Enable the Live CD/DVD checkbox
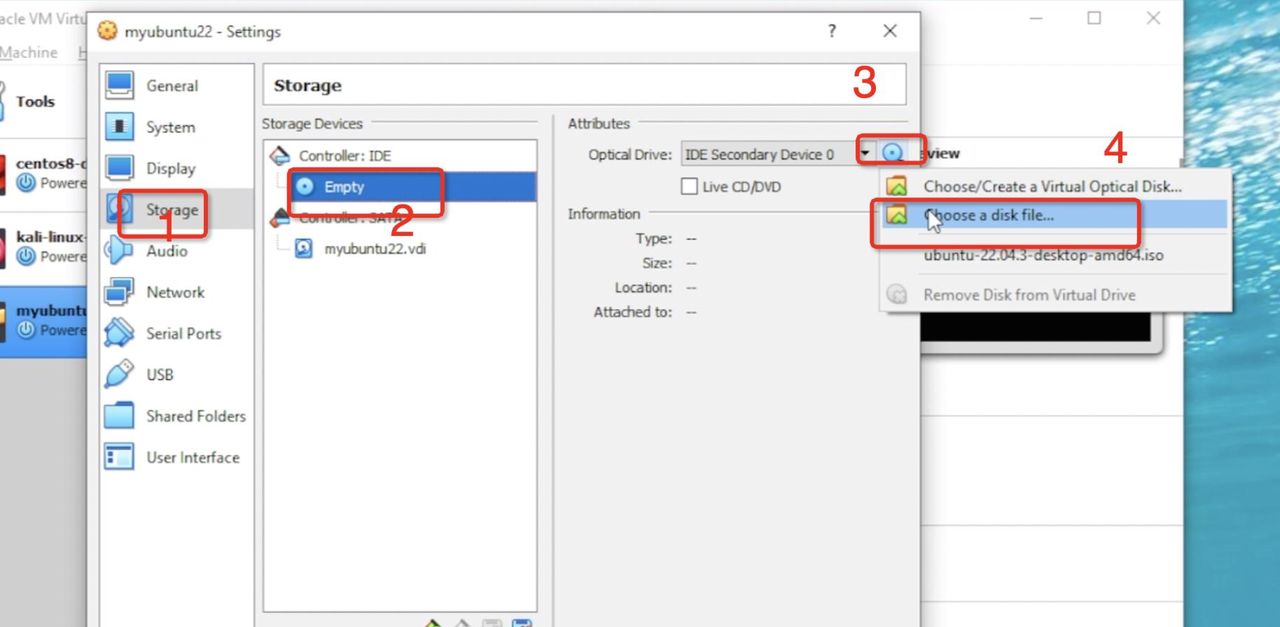Viewport: 1280px width, 627px height. 689,186
